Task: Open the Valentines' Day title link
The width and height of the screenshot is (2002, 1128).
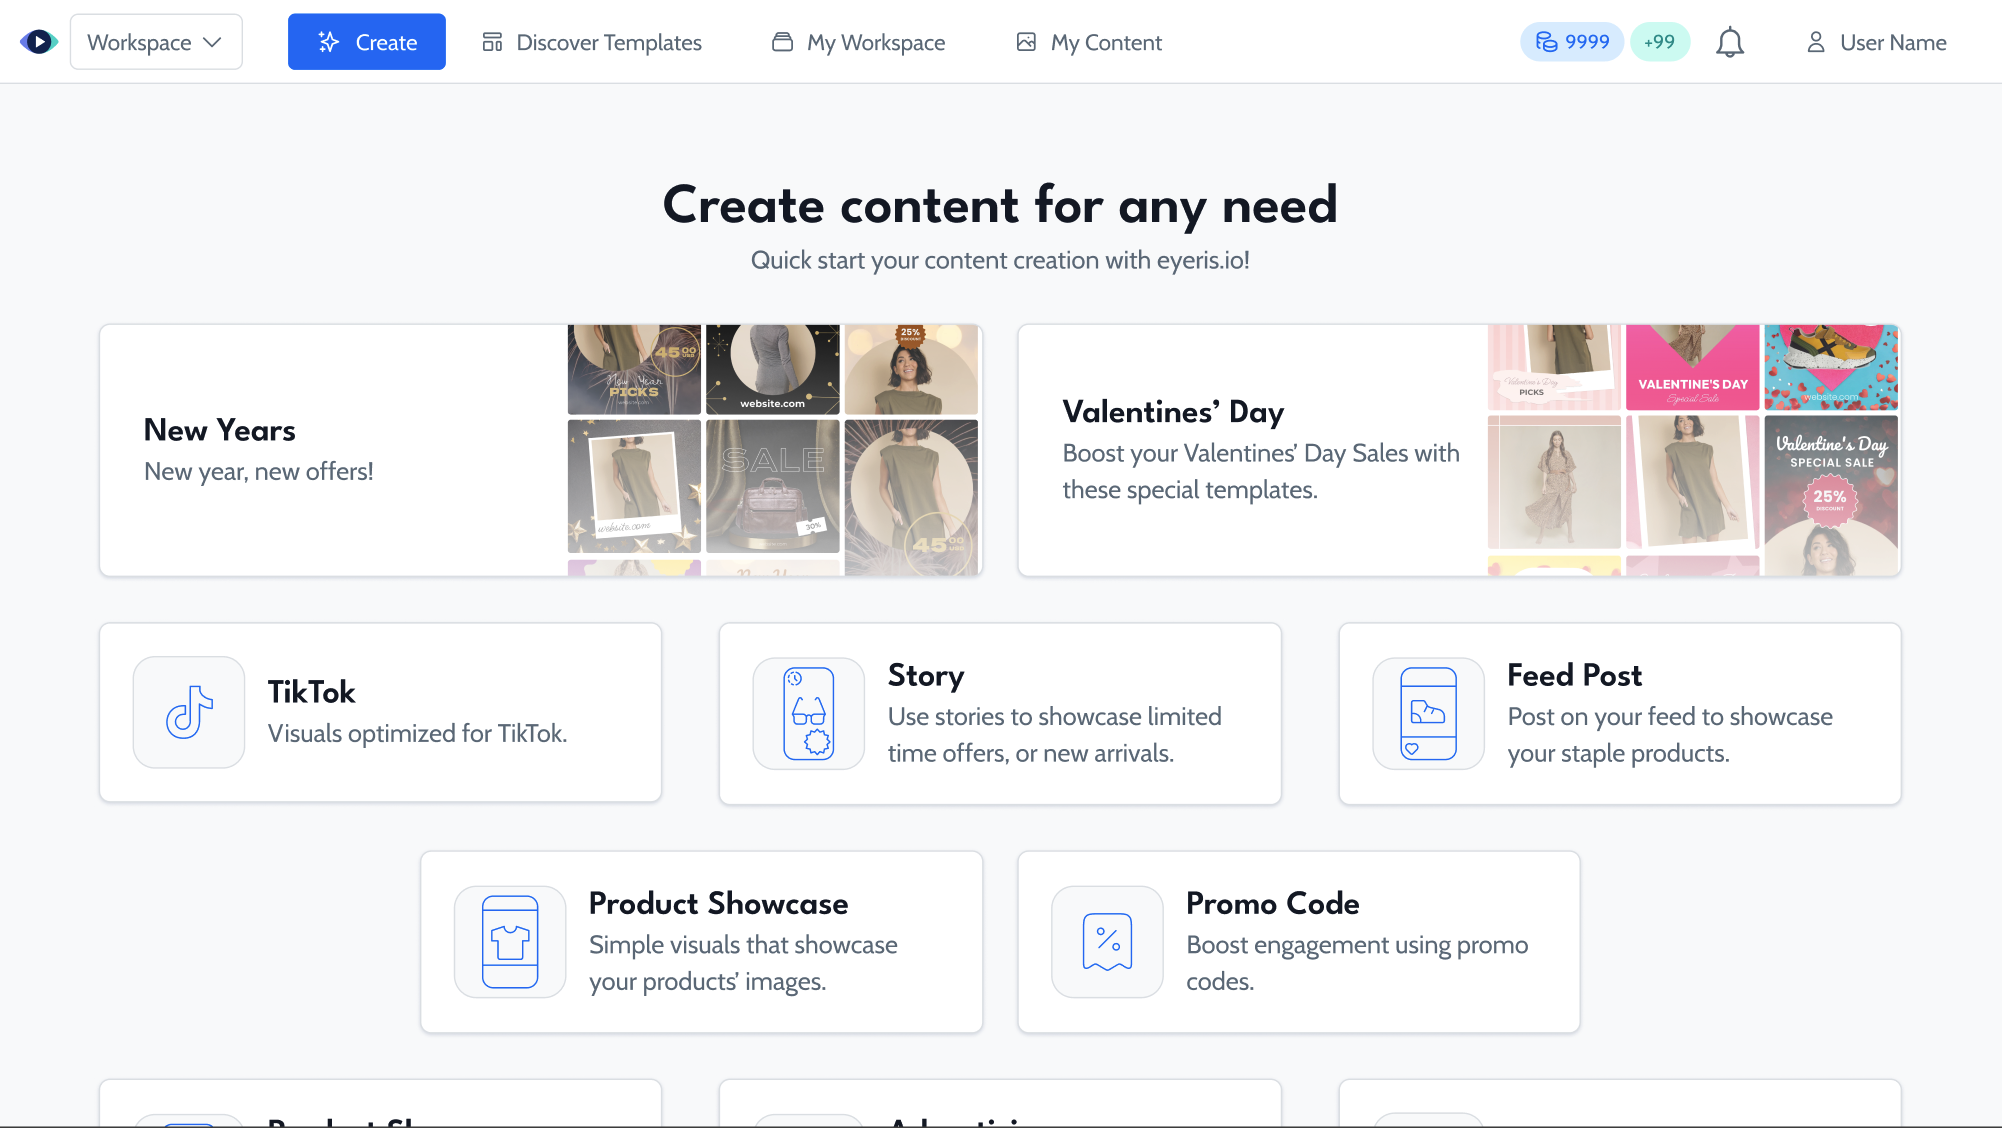Action: click(x=1173, y=412)
